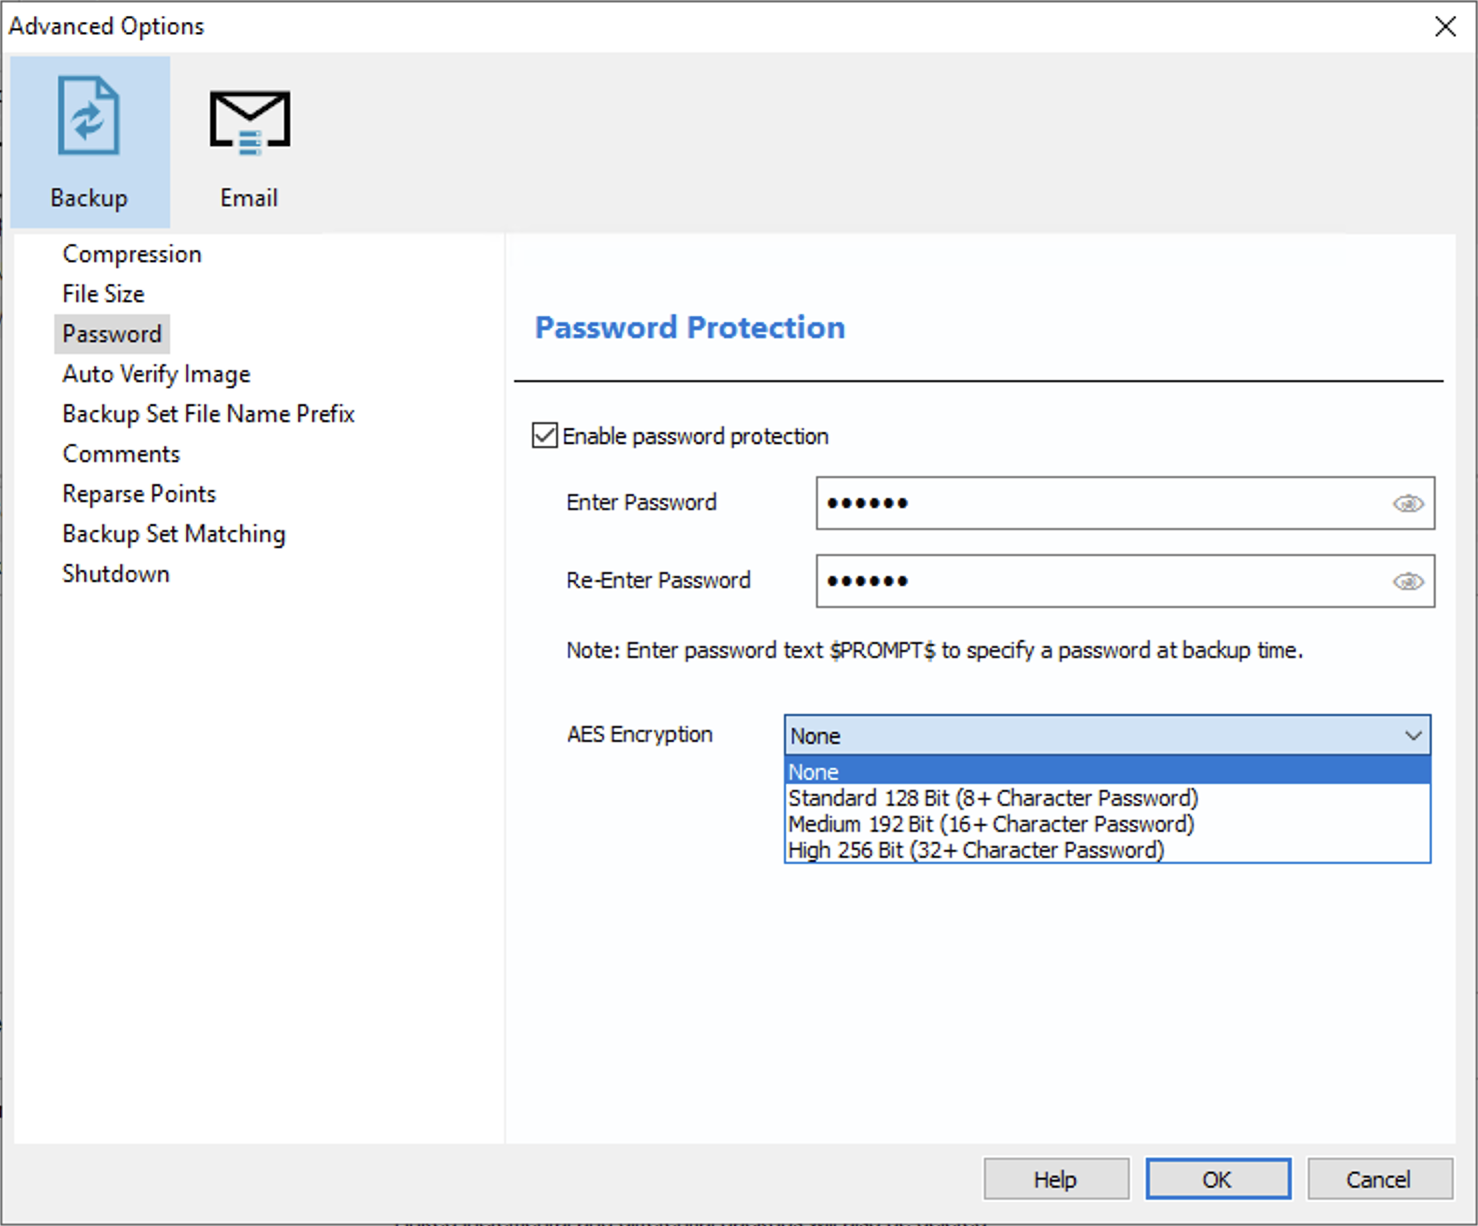Select Comments in the options list
This screenshot has width=1478, height=1226.
click(x=121, y=454)
